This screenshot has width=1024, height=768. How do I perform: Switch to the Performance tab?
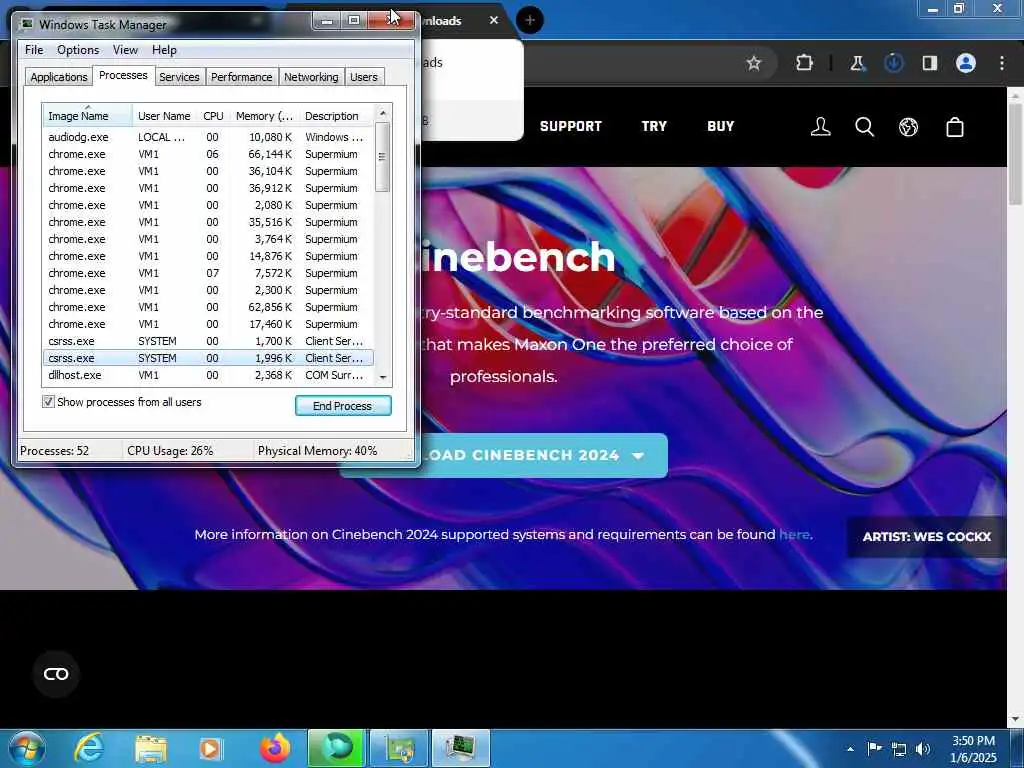pyautogui.click(x=242, y=77)
